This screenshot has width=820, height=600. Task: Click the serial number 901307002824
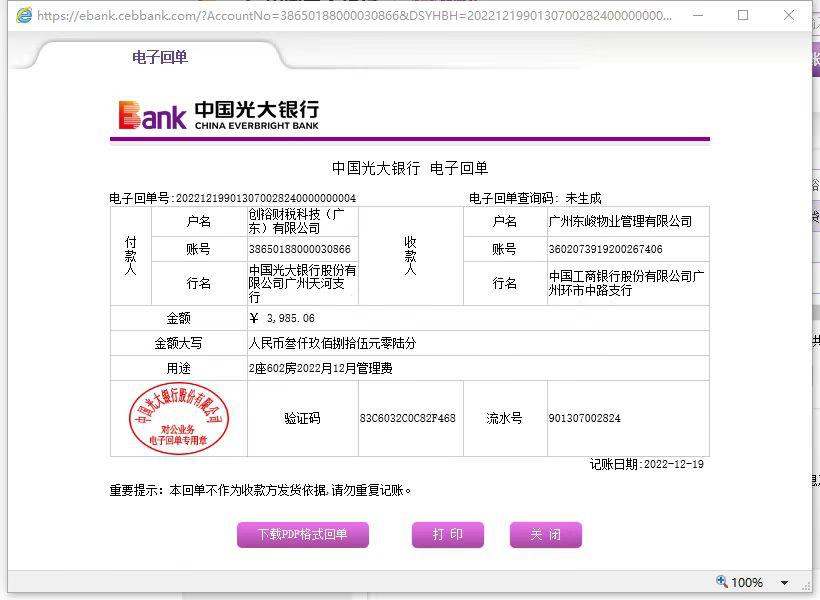click(584, 418)
